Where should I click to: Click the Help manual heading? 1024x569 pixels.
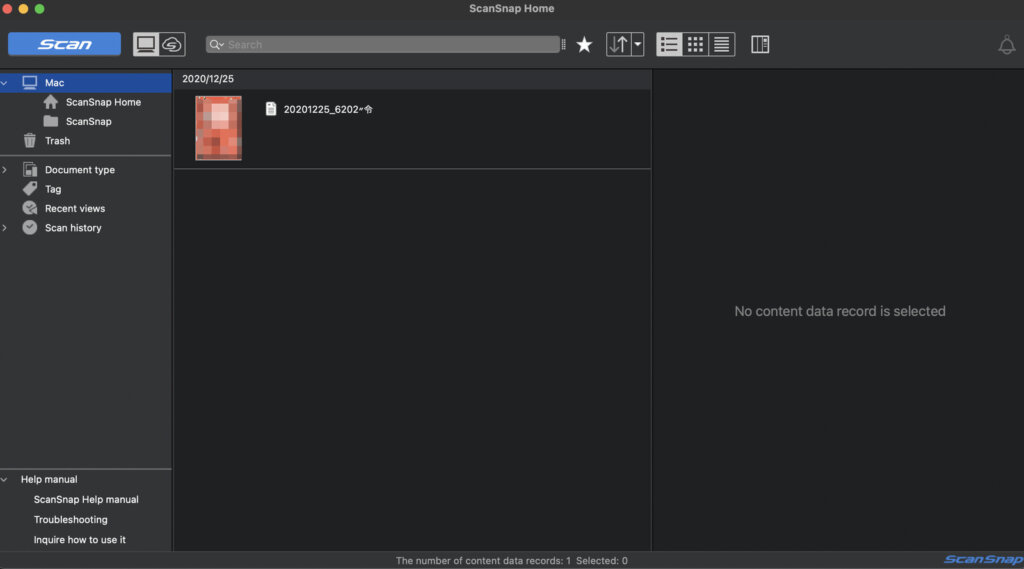click(49, 480)
